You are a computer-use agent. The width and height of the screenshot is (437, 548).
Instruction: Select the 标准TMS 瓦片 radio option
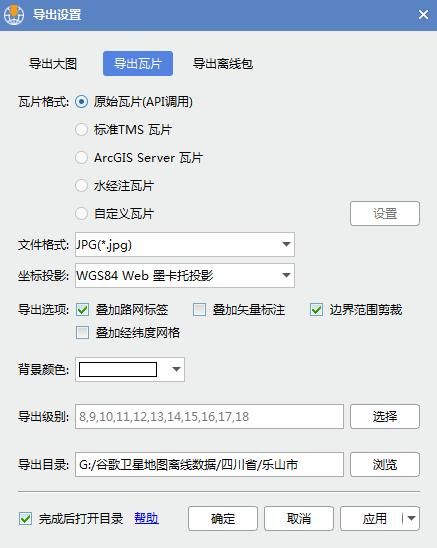[x=81, y=130]
